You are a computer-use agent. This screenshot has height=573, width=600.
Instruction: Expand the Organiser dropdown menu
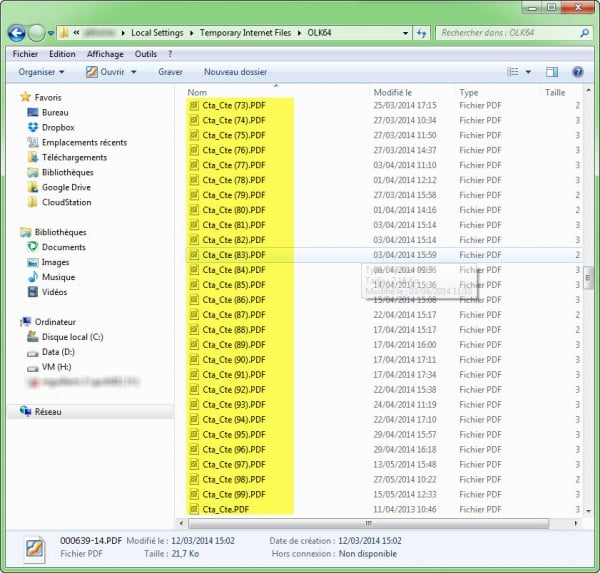point(41,72)
